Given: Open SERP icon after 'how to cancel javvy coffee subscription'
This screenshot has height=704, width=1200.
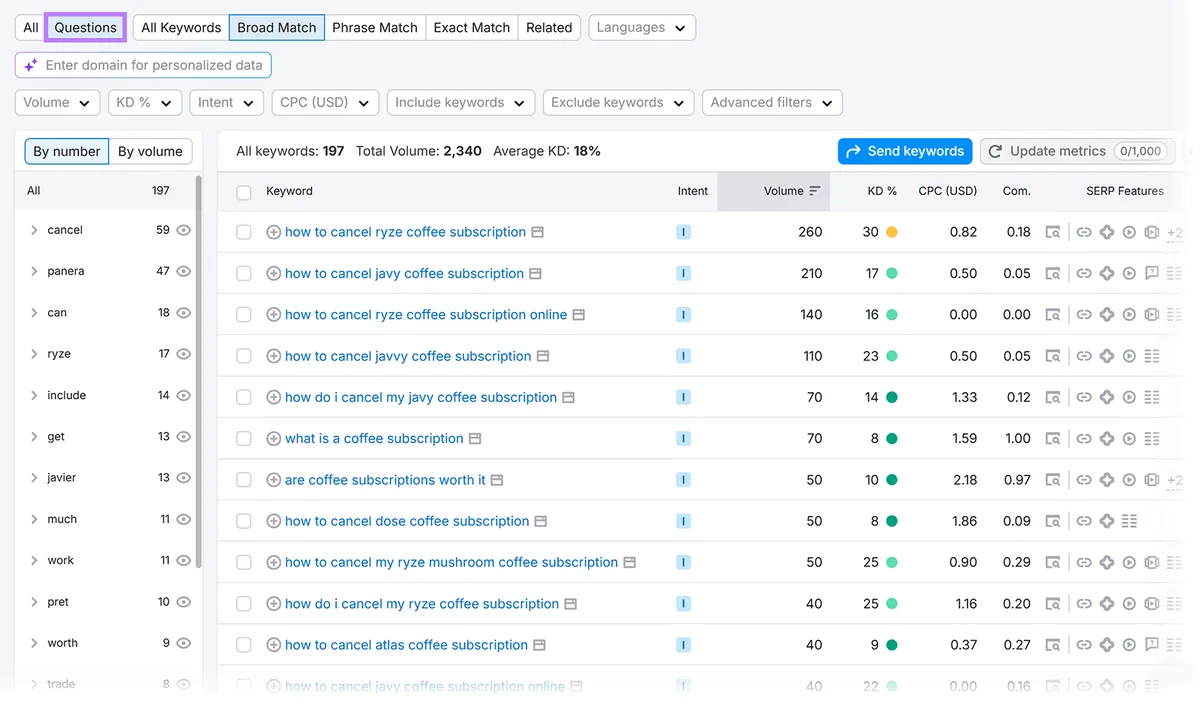Looking at the screenshot, I should [x=543, y=356].
